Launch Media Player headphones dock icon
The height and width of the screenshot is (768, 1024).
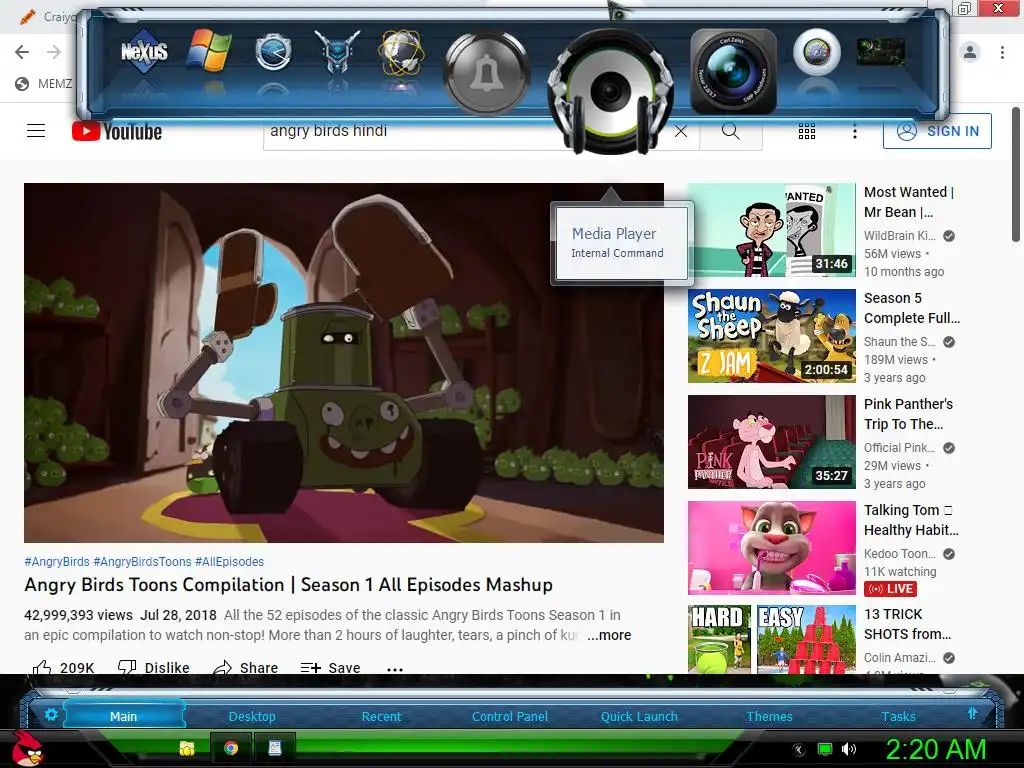(x=610, y=91)
